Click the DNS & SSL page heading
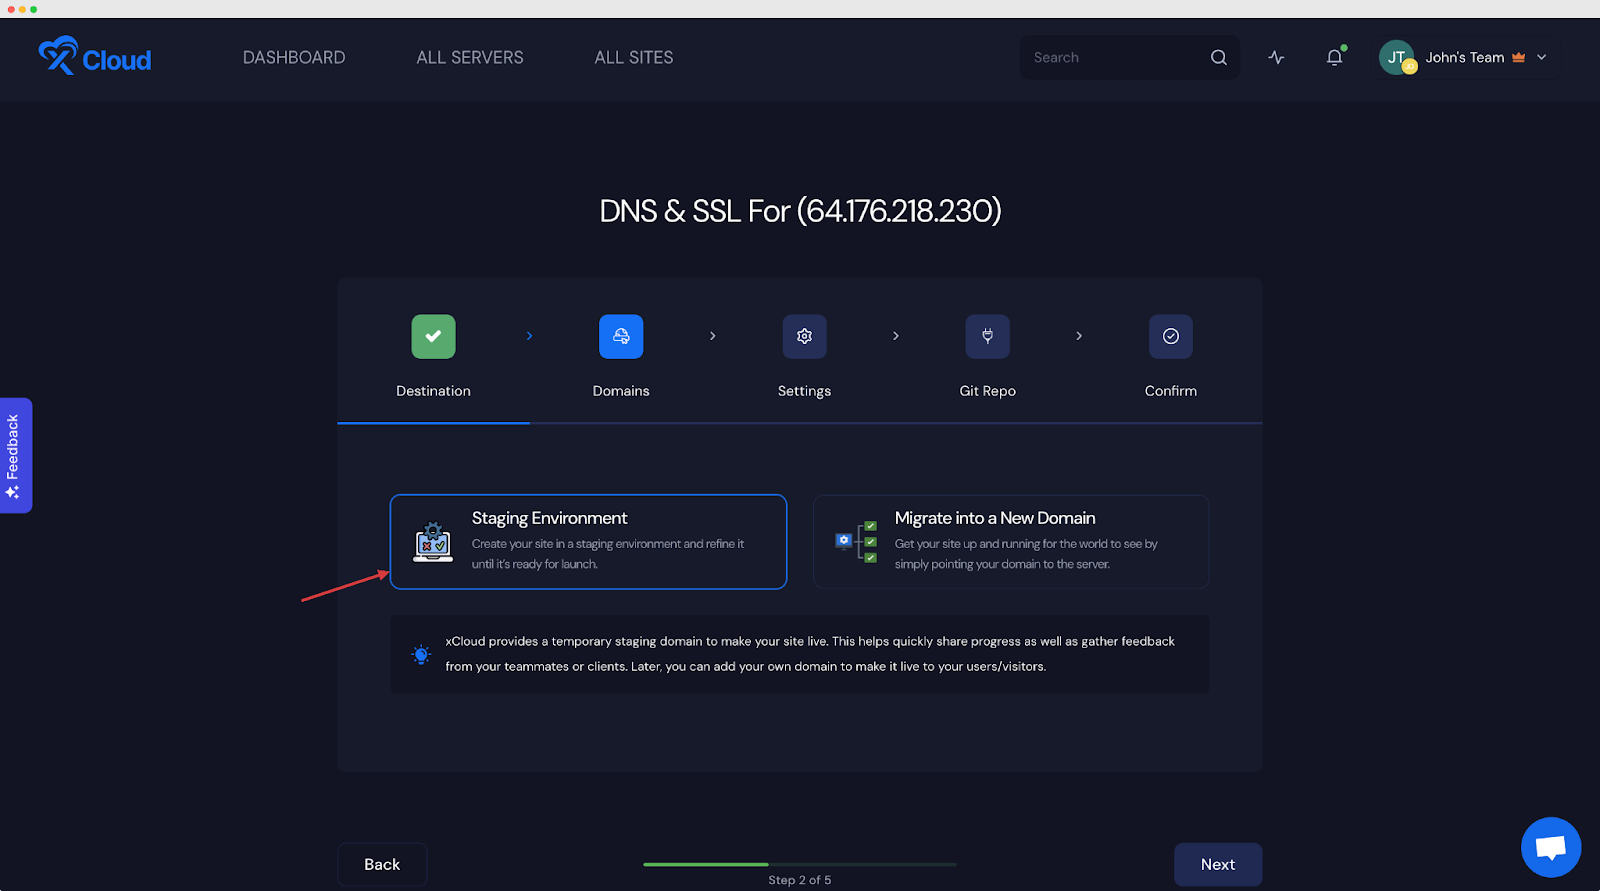The image size is (1600, 891). [x=800, y=211]
